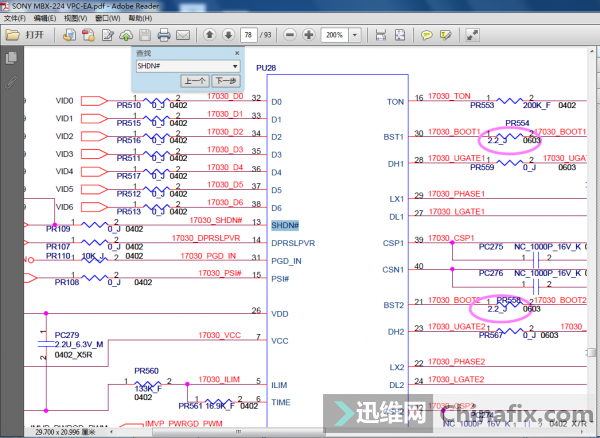Click the 17030_PSI# net label

220,273
